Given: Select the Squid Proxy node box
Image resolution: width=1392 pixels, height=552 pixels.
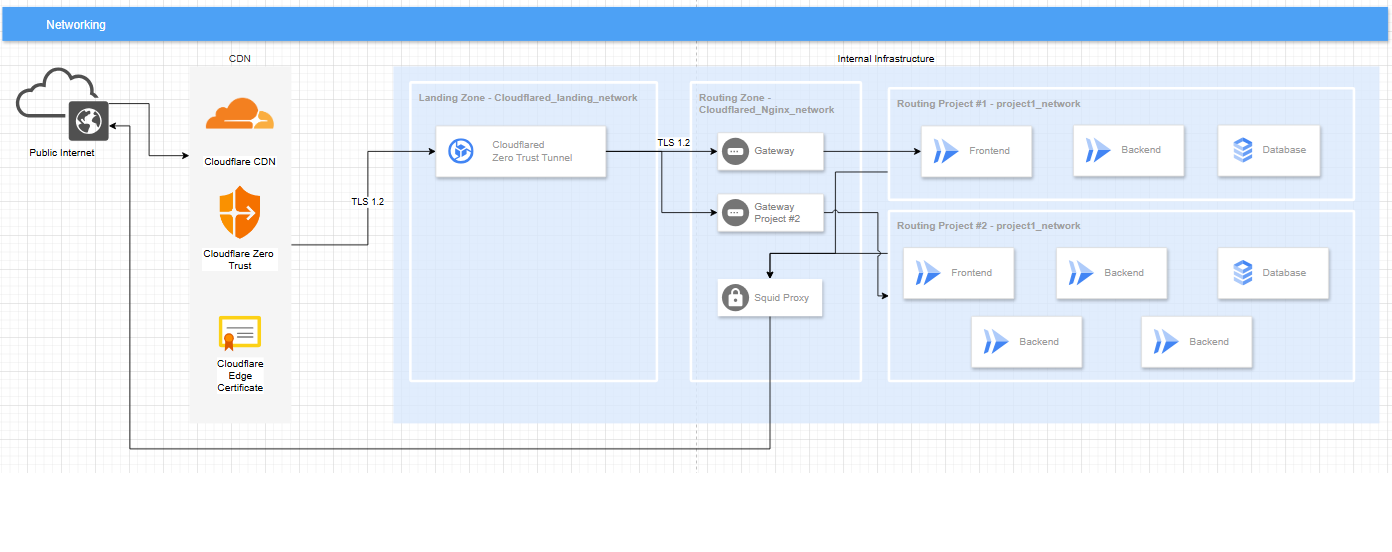Looking at the screenshot, I should click(x=770, y=298).
